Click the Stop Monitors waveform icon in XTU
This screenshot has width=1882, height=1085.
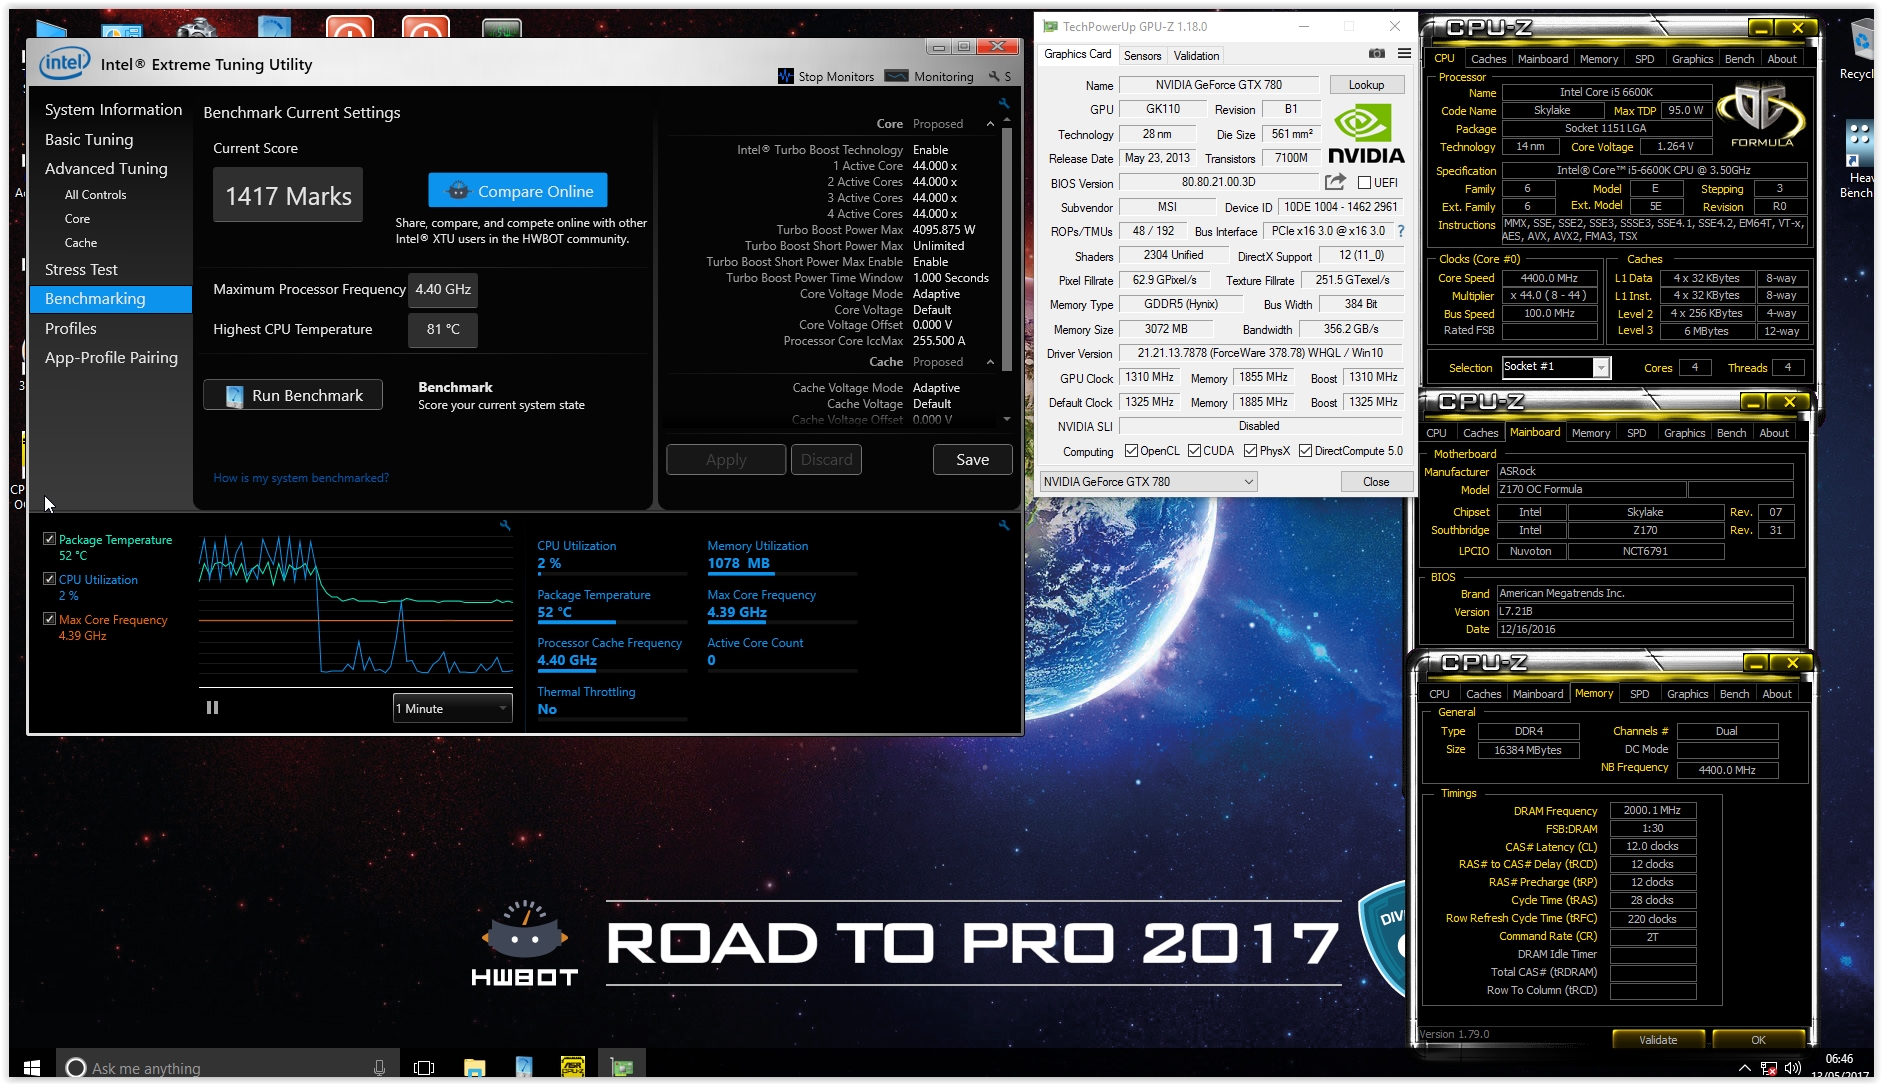click(785, 76)
